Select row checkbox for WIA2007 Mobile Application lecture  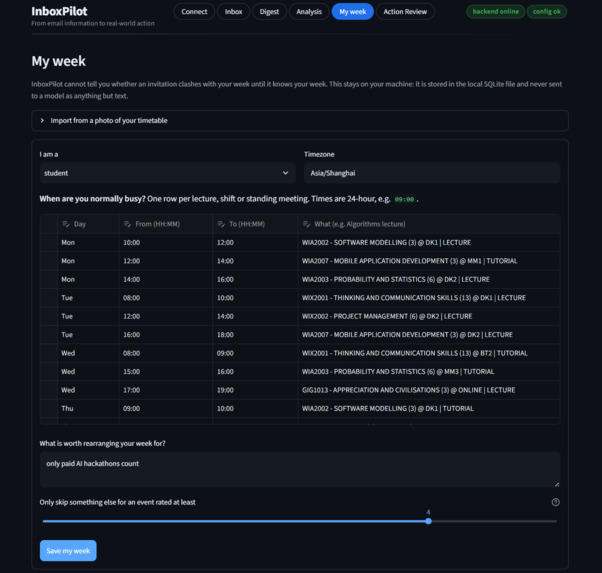pos(49,335)
